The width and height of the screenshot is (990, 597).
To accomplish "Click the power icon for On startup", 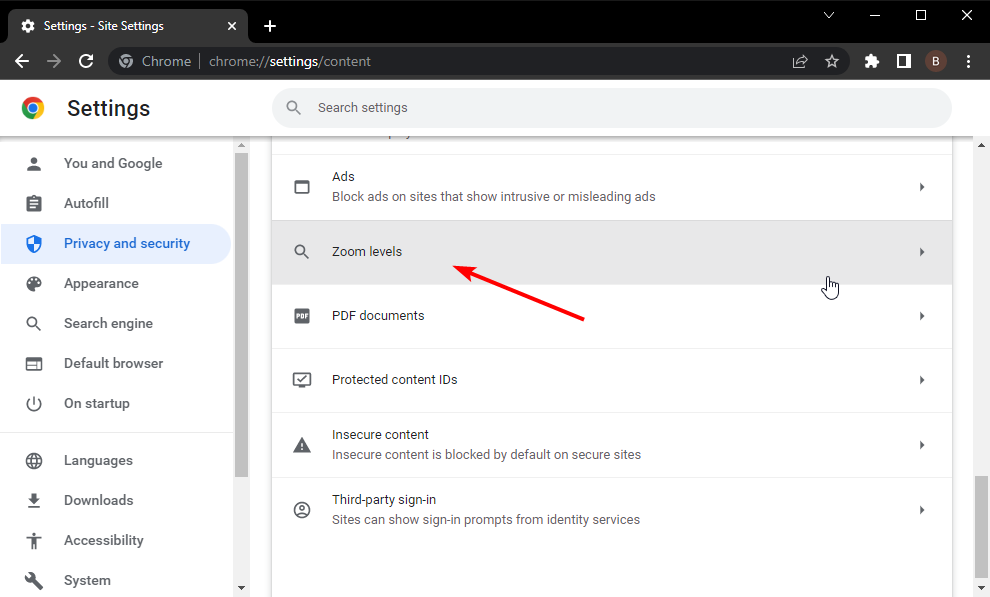I will click(x=34, y=404).
